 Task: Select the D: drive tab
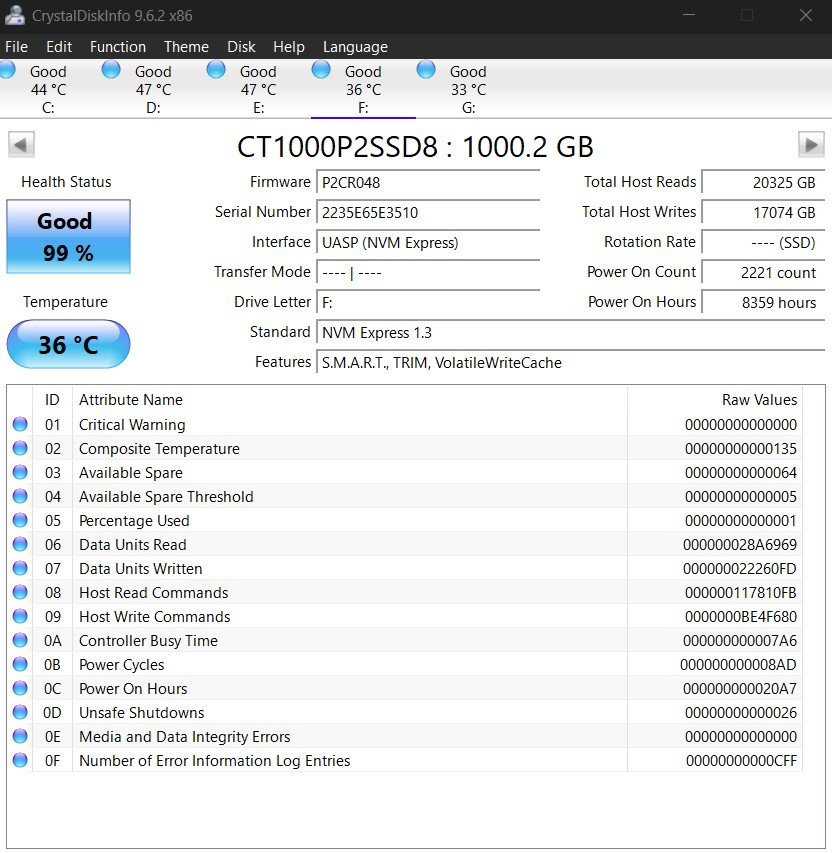(153, 89)
